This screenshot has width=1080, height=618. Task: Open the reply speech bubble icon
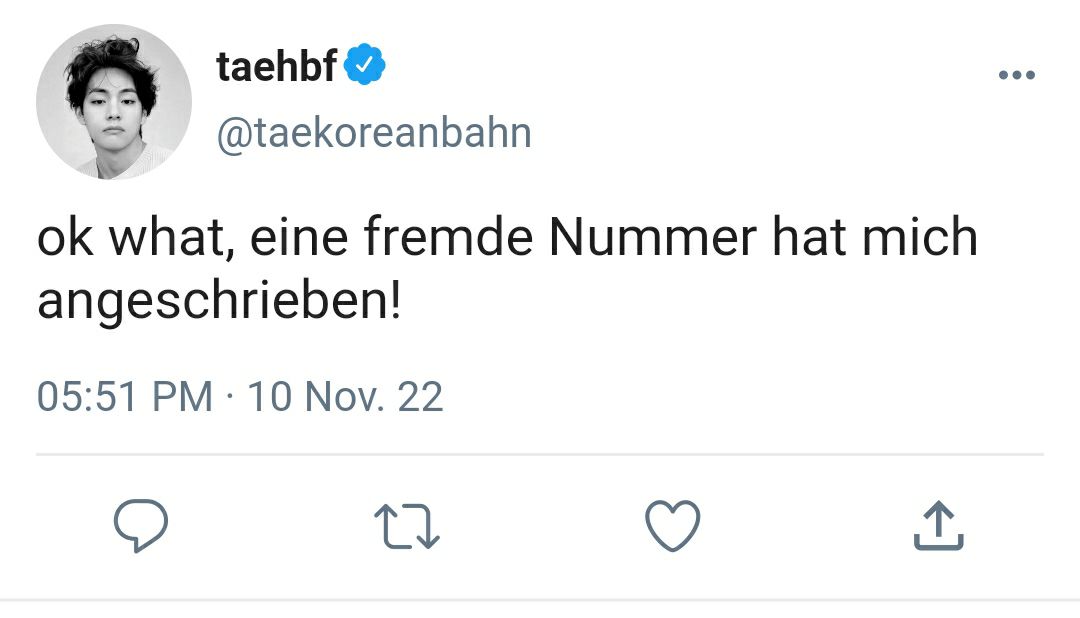pos(141,526)
